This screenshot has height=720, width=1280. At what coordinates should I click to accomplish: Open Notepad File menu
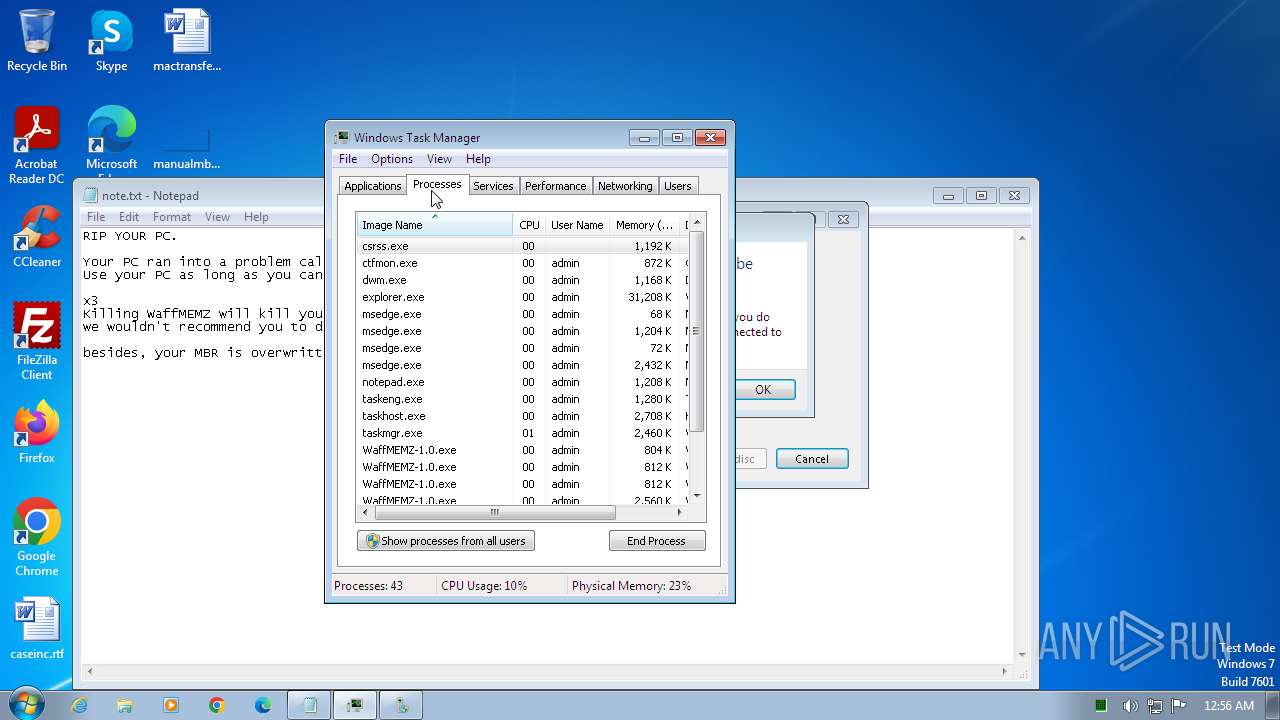coord(96,217)
